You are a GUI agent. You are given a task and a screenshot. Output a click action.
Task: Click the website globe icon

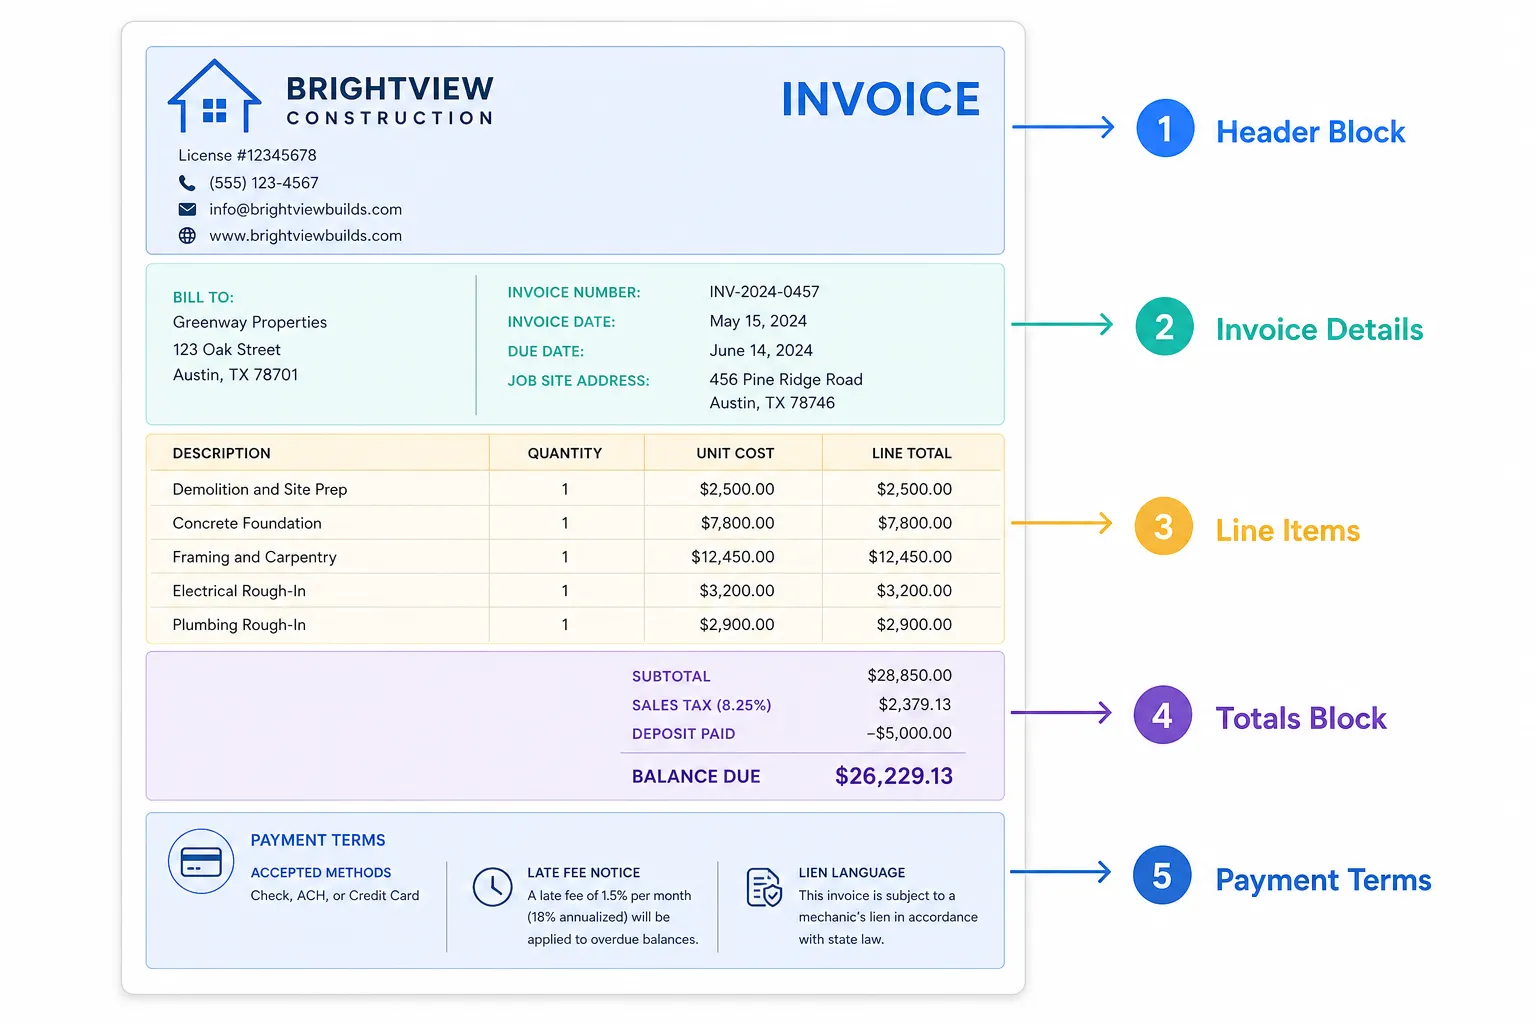pos(187,236)
